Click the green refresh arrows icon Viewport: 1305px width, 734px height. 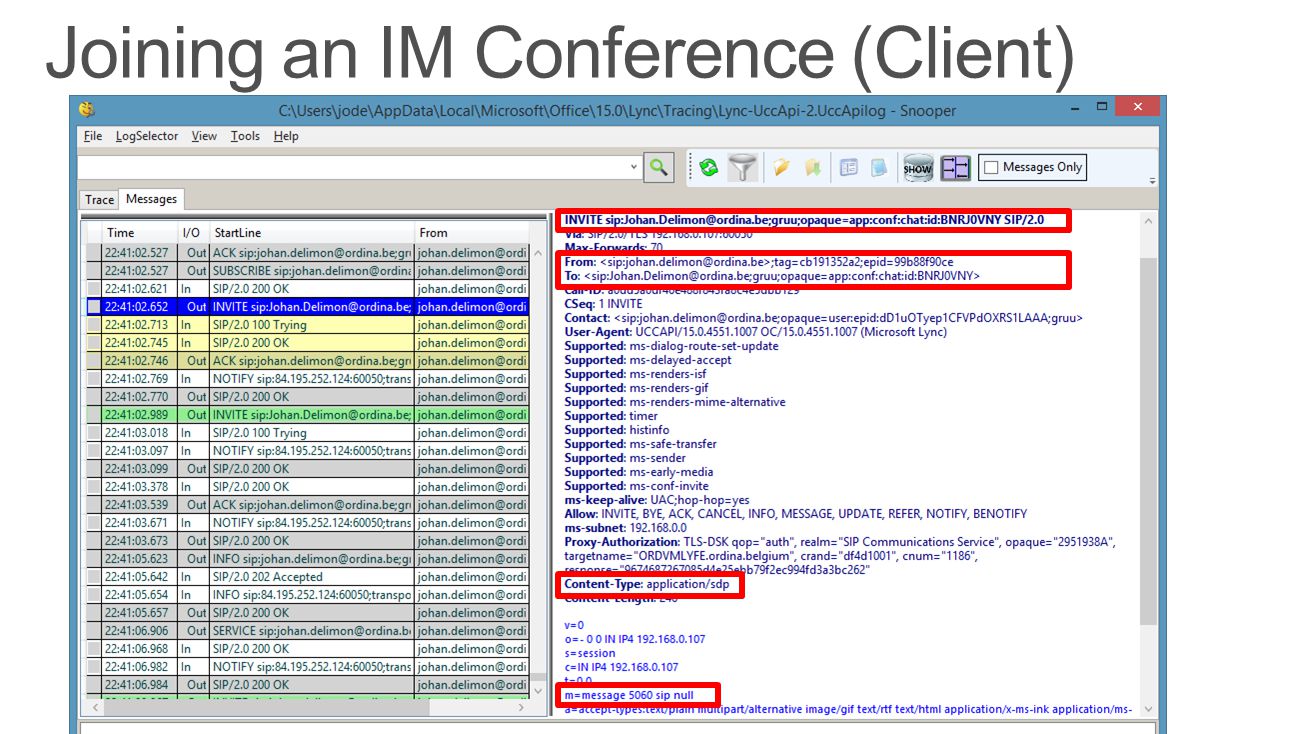click(709, 168)
